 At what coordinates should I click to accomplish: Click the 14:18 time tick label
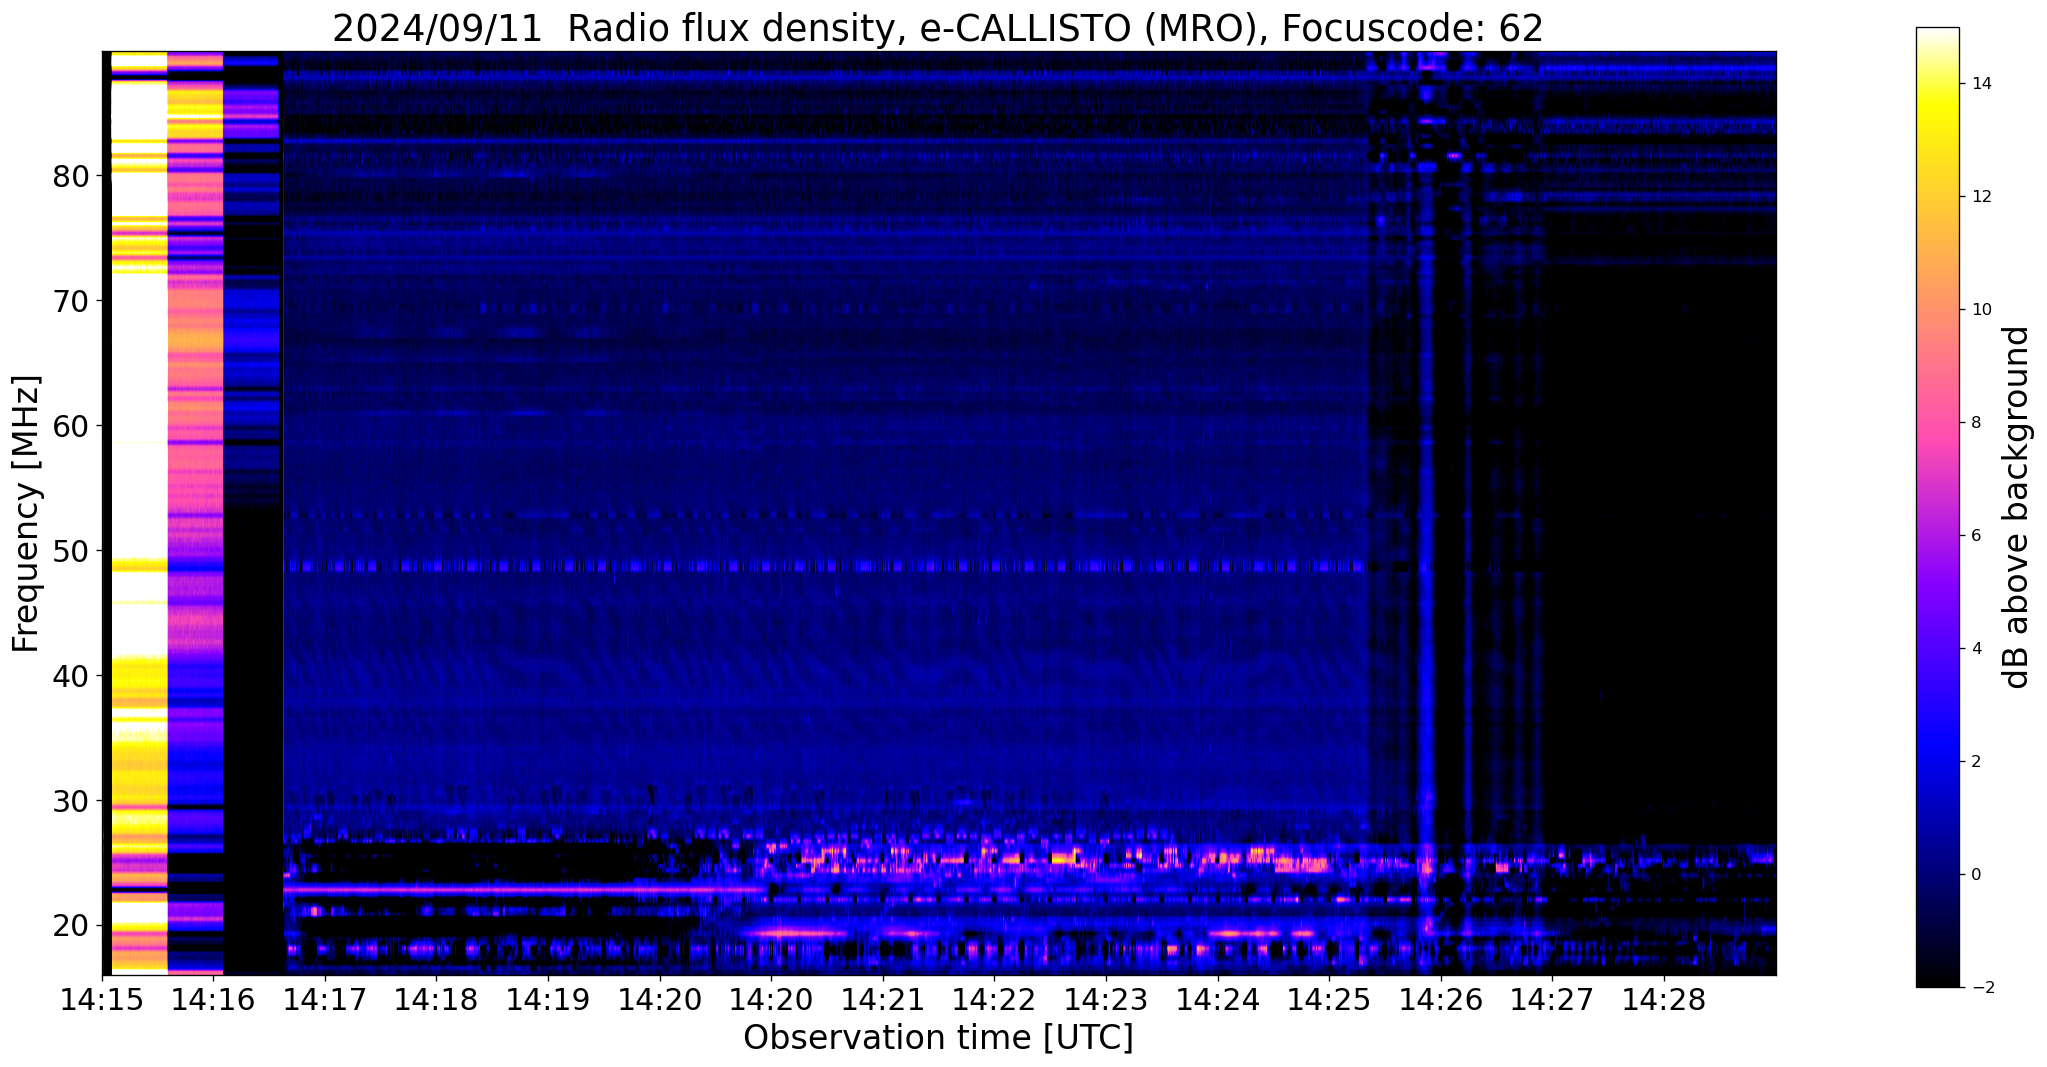pyautogui.click(x=437, y=999)
